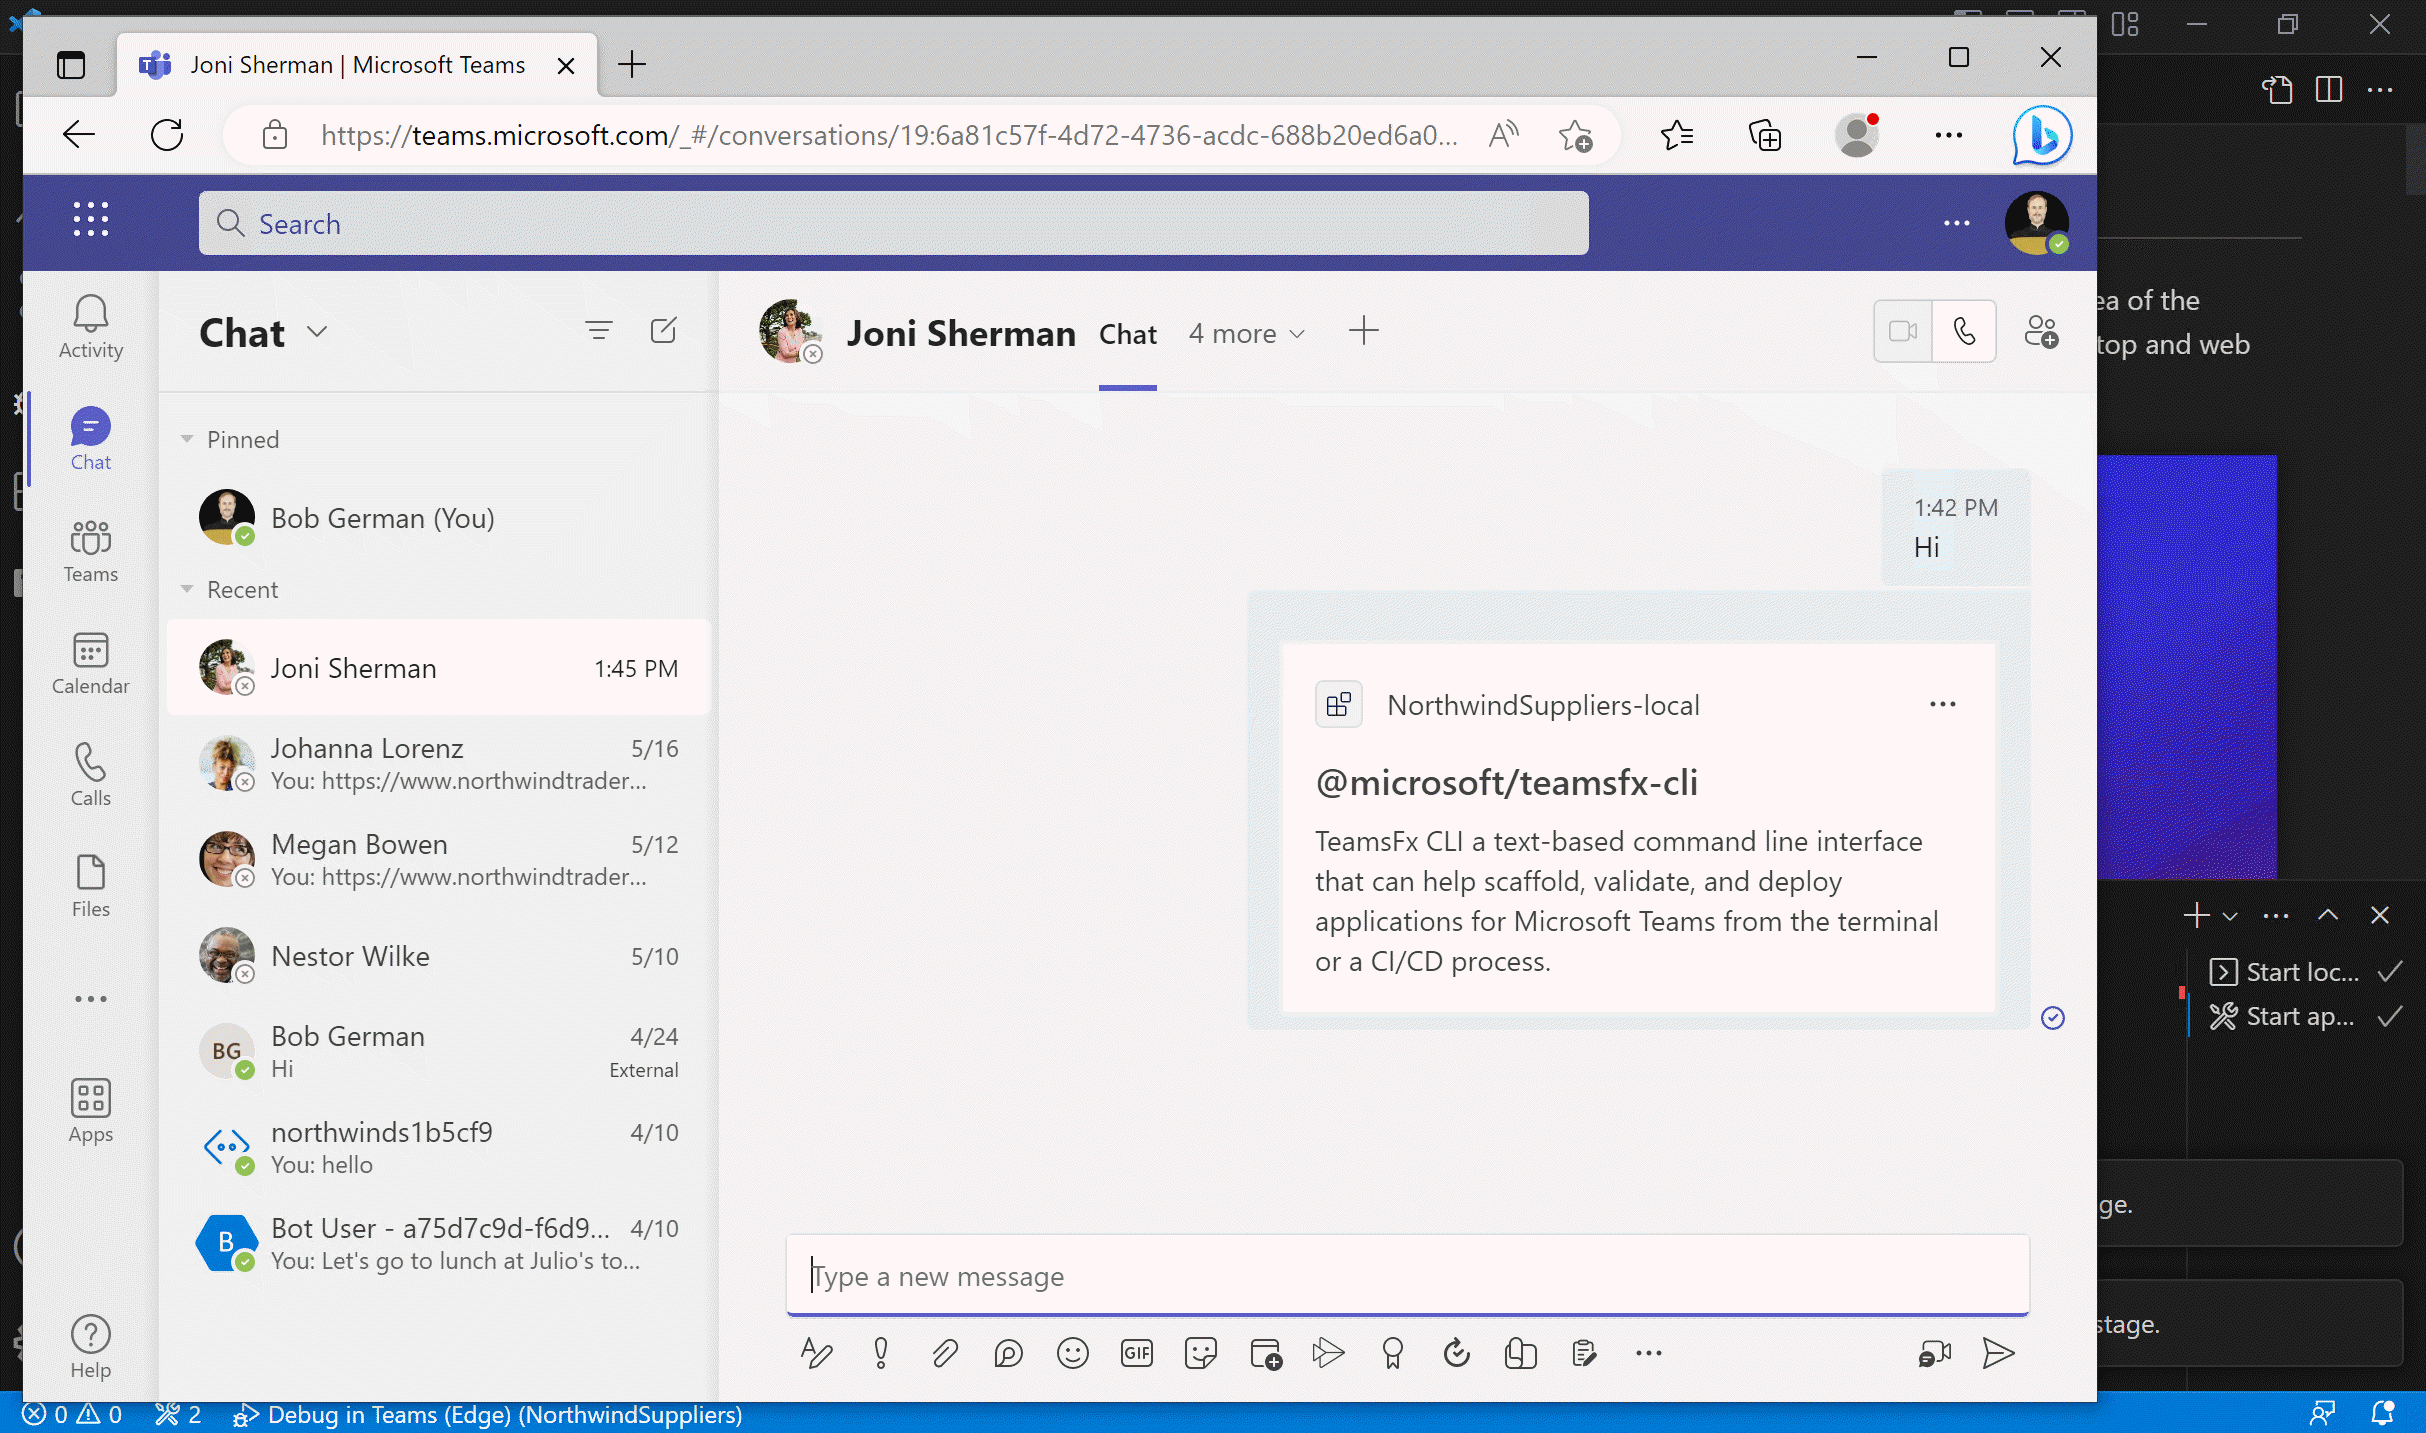Click the video call button for Joni Sherman
2426x1433 pixels.
(x=1902, y=333)
